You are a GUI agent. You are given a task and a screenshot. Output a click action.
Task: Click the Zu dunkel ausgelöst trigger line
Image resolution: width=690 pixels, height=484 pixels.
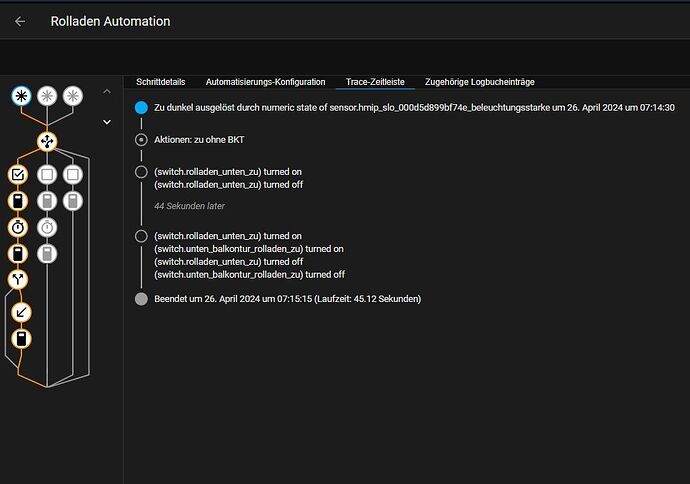tap(414, 108)
